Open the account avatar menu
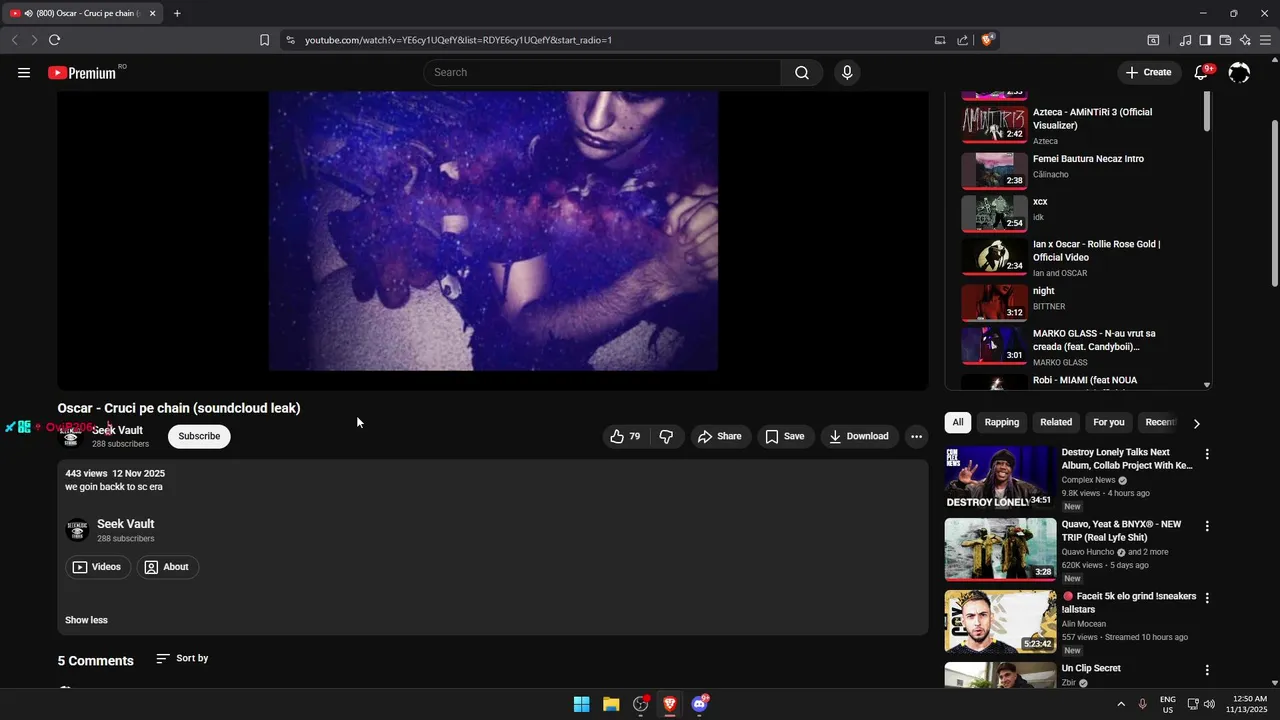The height and width of the screenshot is (720, 1280). [x=1239, y=72]
